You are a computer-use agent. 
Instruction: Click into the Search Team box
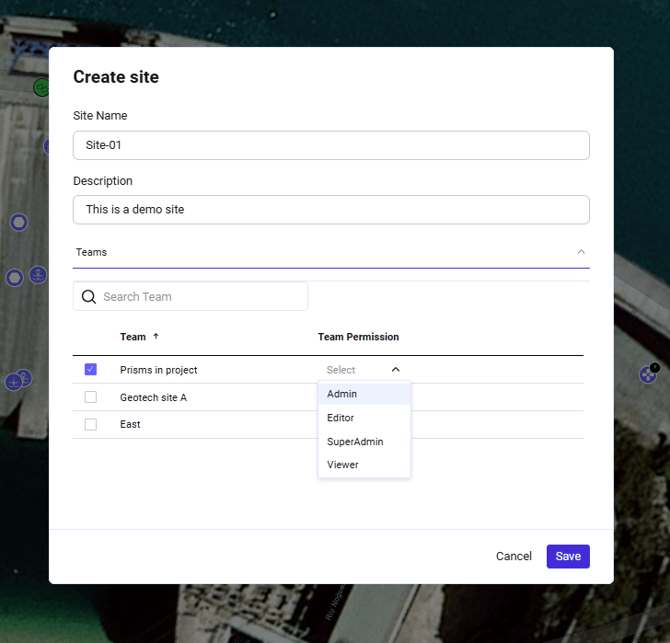[200, 297]
